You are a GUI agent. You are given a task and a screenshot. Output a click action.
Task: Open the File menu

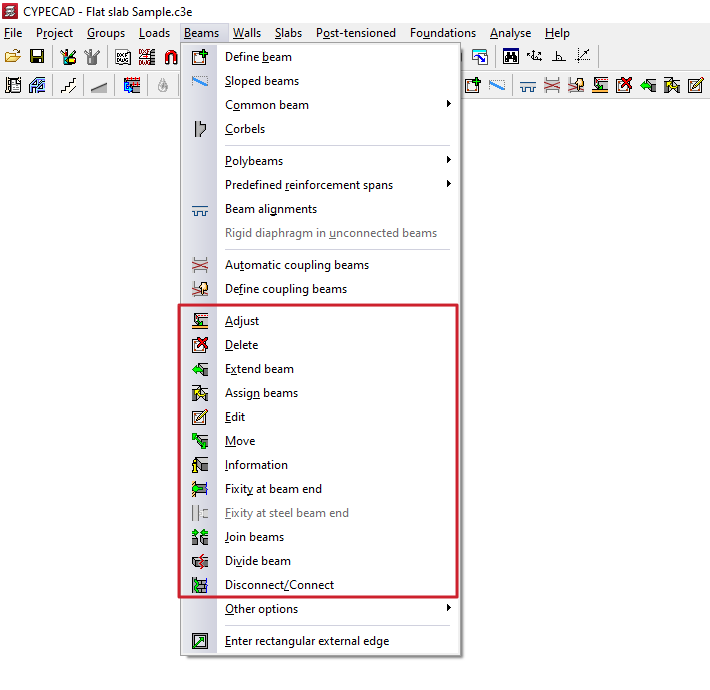13,33
